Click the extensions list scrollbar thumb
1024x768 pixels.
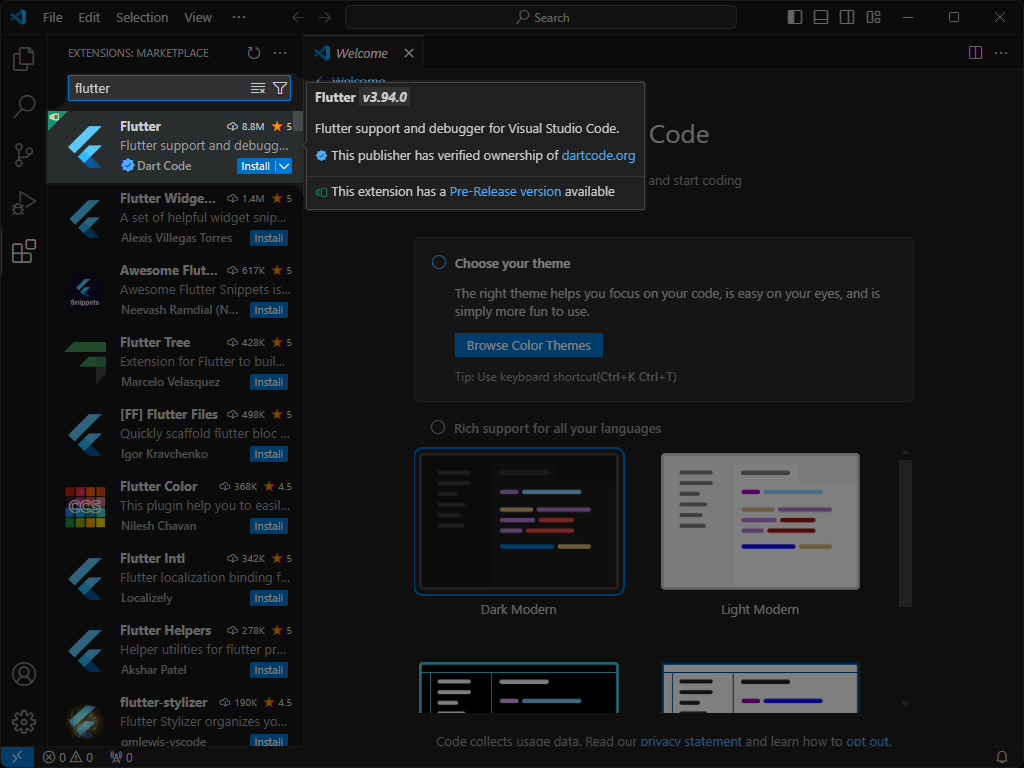(x=298, y=121)
